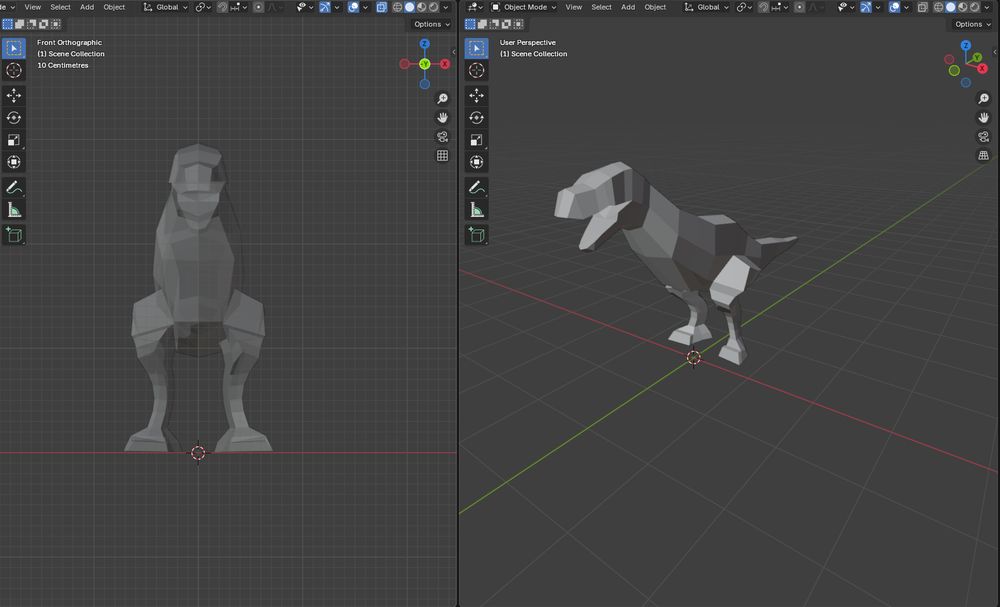Click the 3D cursor tool
Image resolution: width=1000 pixels, height=607 pixels.
click(14, 70)
